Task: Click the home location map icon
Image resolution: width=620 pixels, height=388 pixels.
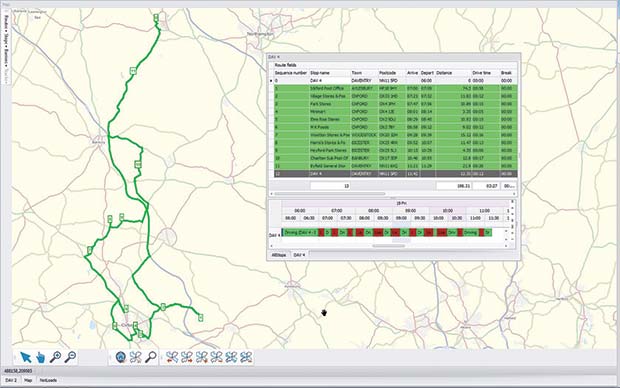Action: pyautogui.click(x=120, y=357)
